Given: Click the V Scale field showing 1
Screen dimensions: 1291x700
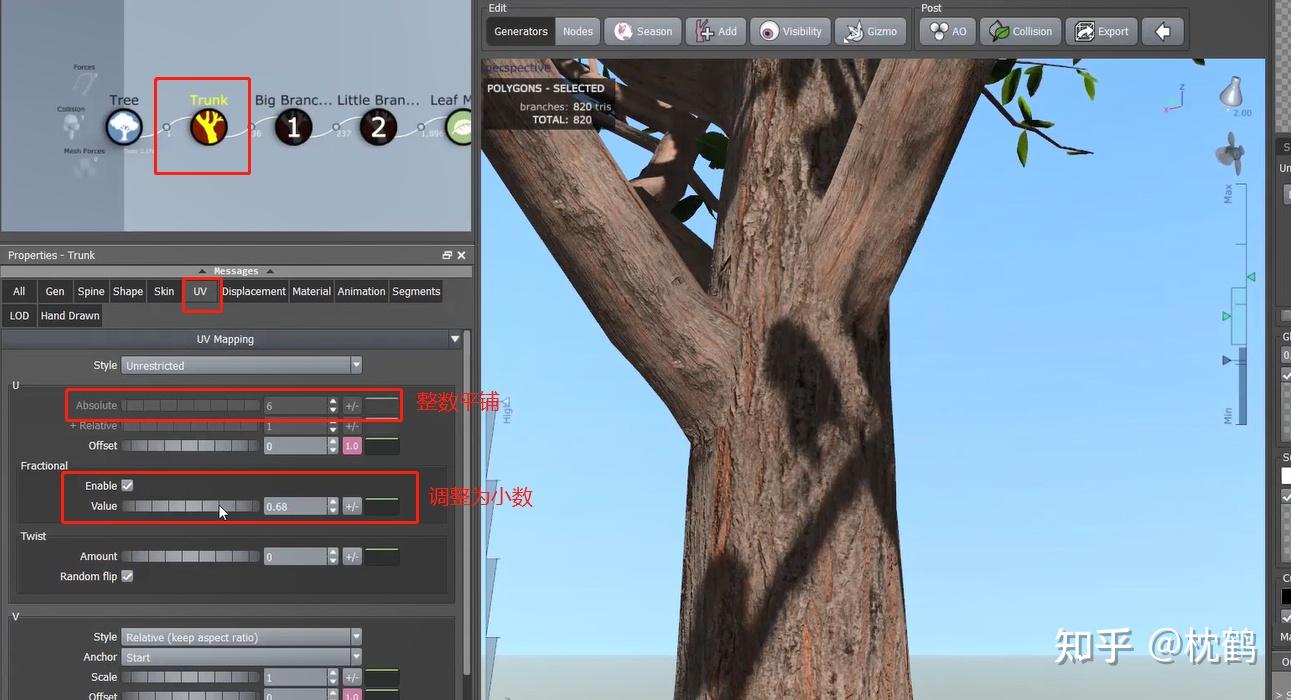Looking at the screenshot, I should tap(295, 677).
